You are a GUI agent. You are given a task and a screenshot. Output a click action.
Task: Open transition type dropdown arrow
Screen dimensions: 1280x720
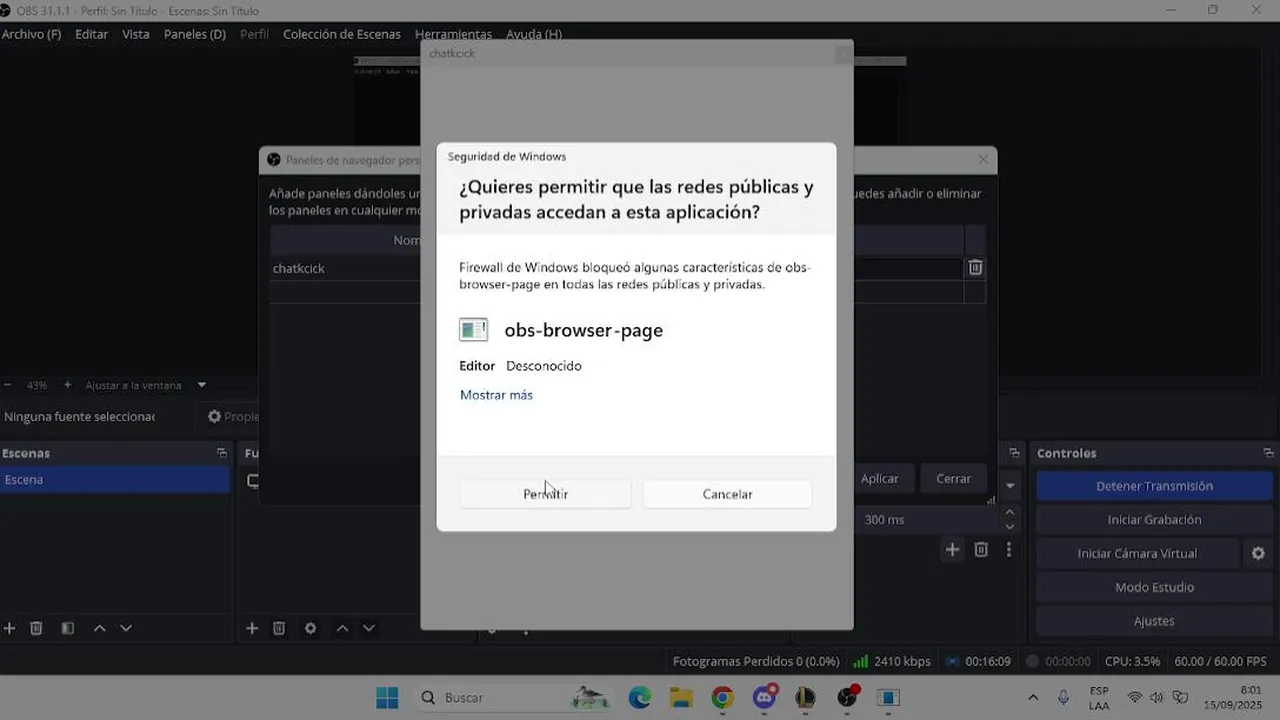point(1010,486)
